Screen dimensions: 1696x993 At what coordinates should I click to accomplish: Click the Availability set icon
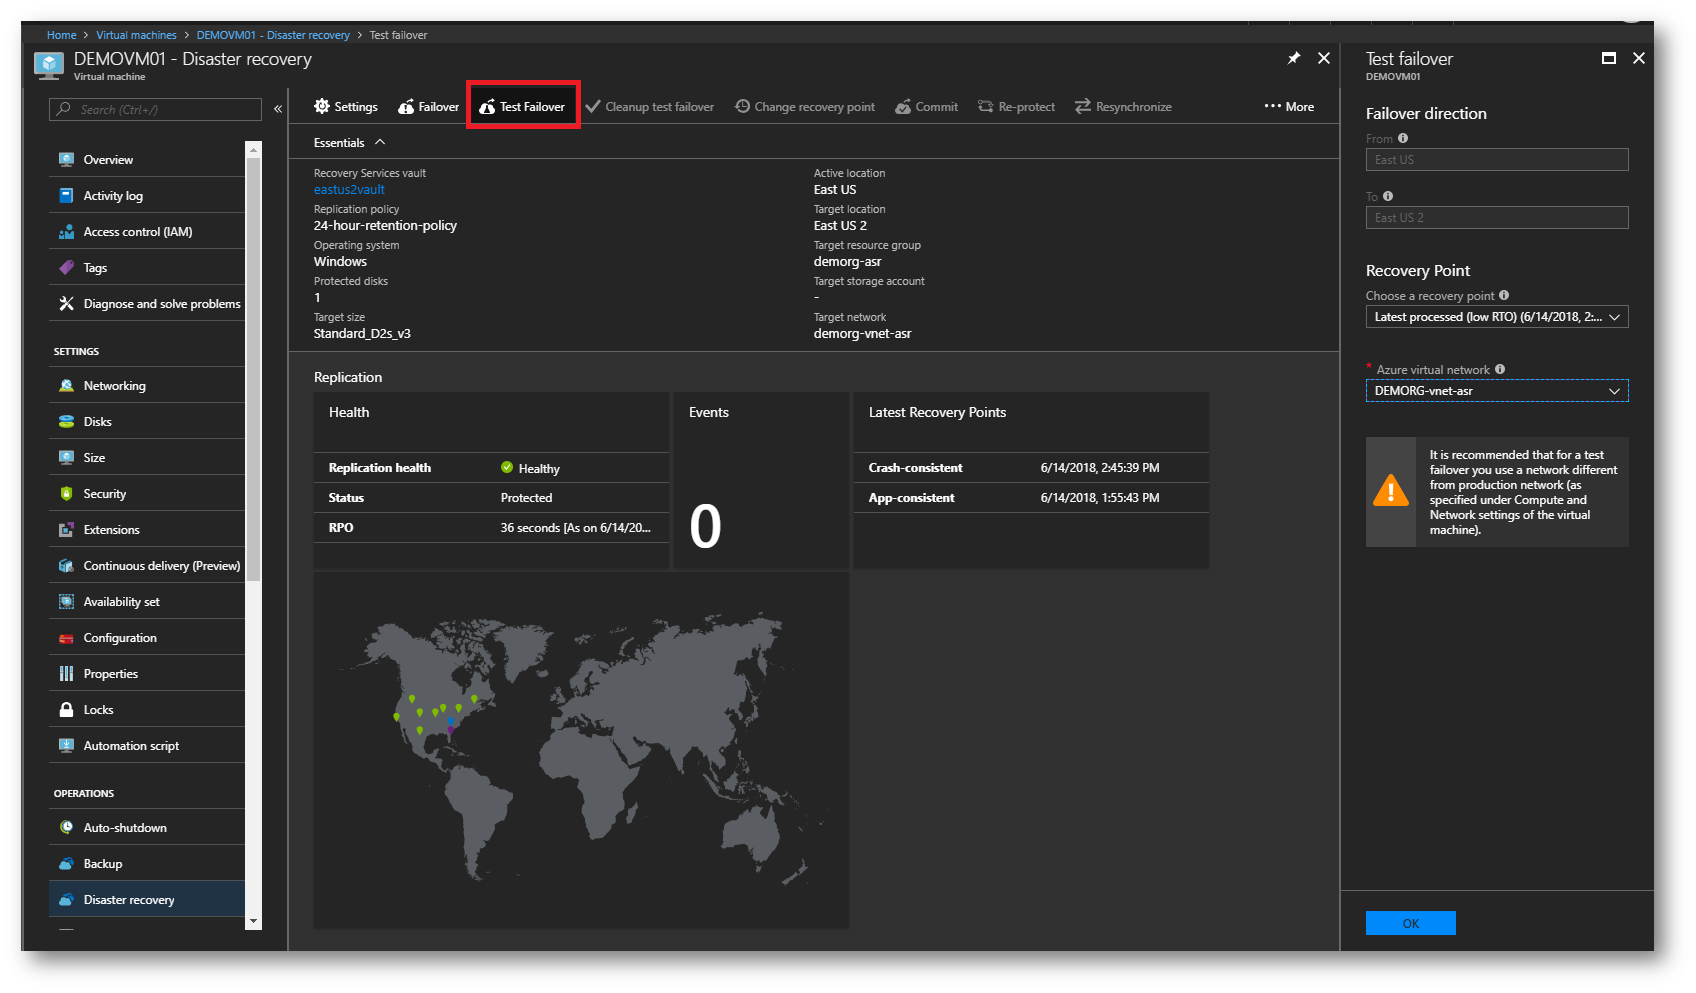(x=66, y=601)
